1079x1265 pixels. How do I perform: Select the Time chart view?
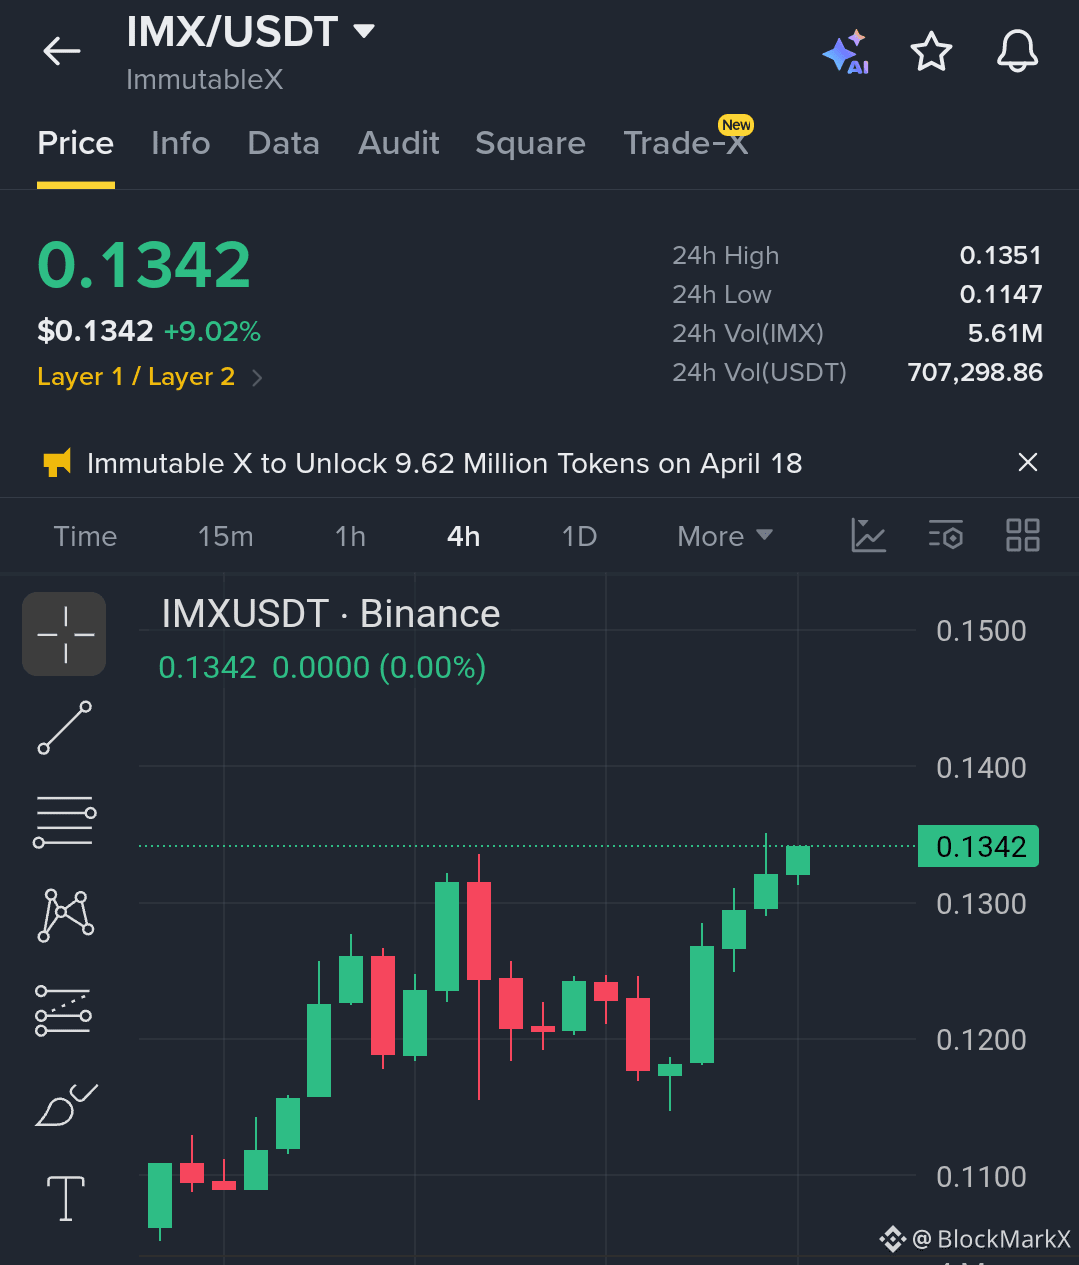(x=86, y=536)
